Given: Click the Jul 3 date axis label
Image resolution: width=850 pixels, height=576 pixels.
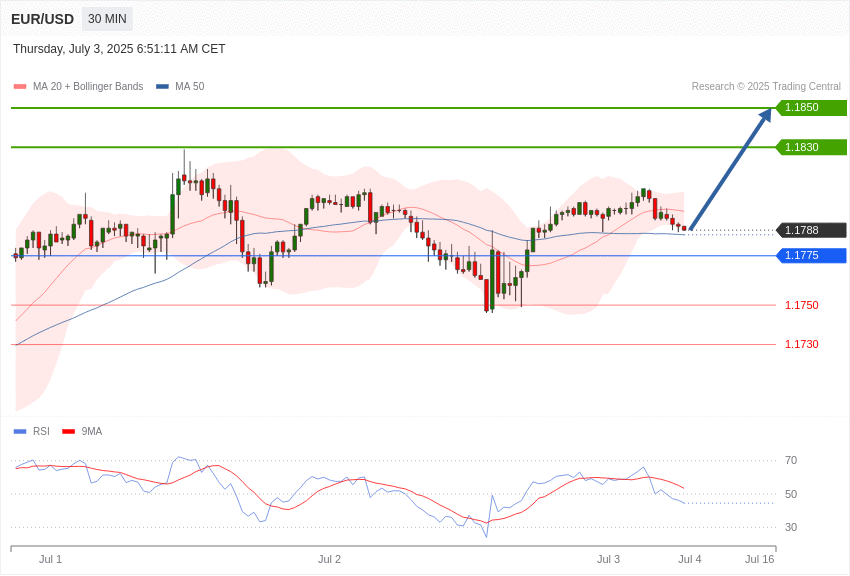Looking at the screenshot, I should pos(608,559).
